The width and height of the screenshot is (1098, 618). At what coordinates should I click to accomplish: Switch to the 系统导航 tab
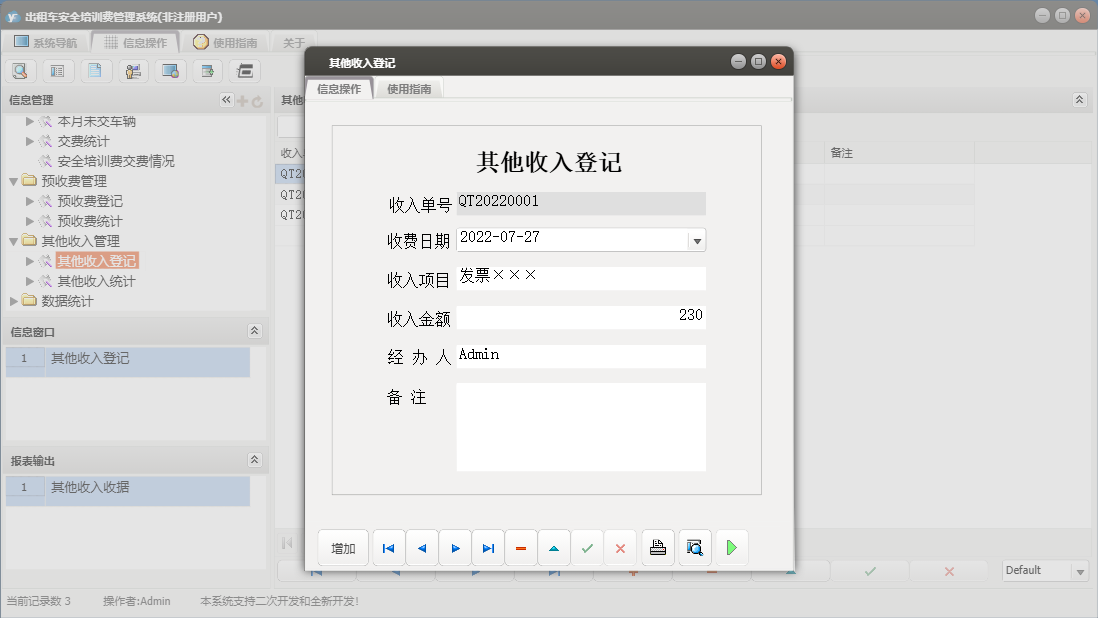pyautogui.click(x=53, y=42)
